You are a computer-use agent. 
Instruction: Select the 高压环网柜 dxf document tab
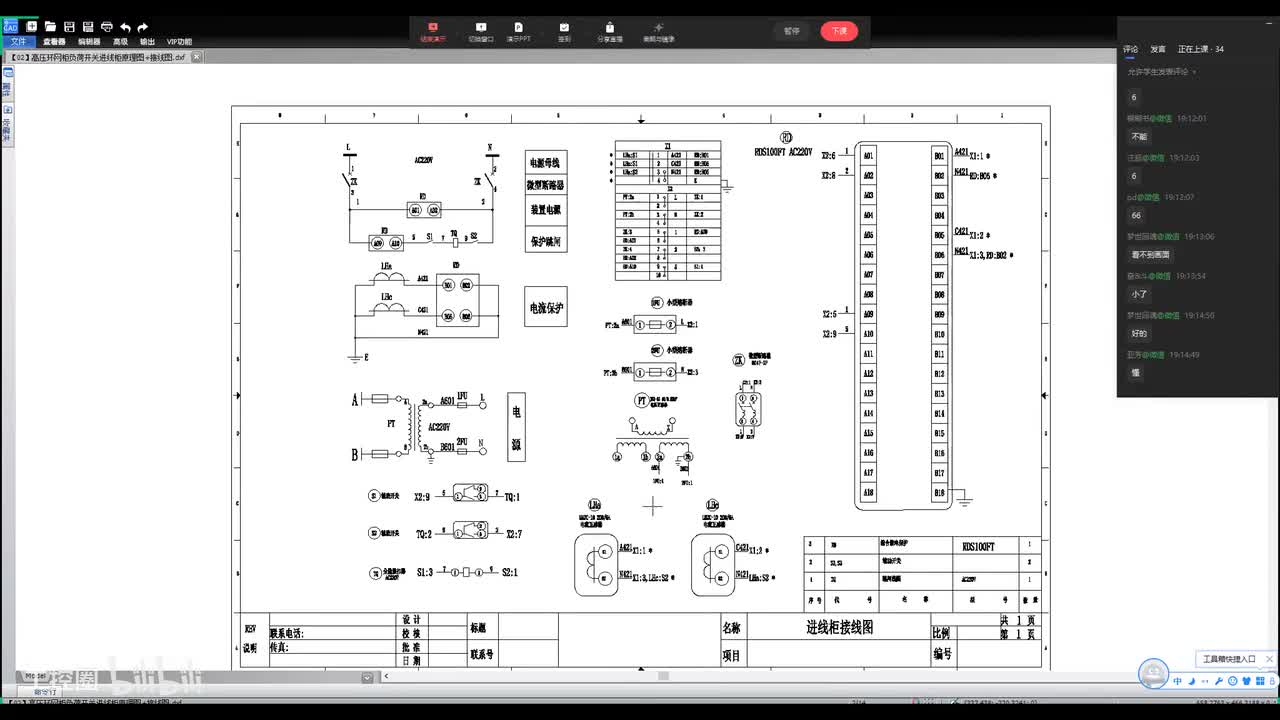[x=99, y=57]
